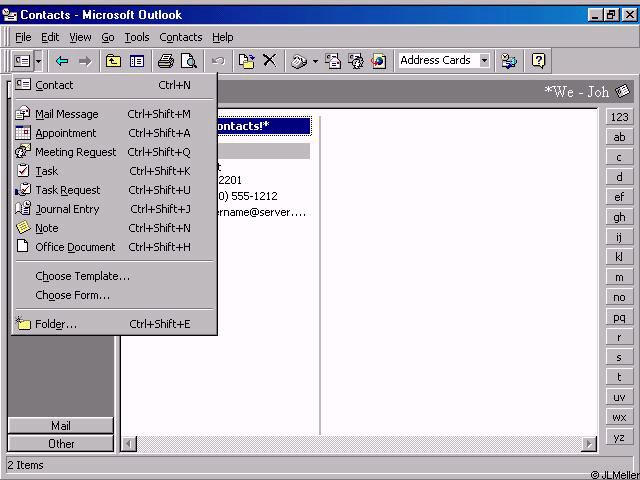Open the File menu
640x480 pixels.
(23, 37)
